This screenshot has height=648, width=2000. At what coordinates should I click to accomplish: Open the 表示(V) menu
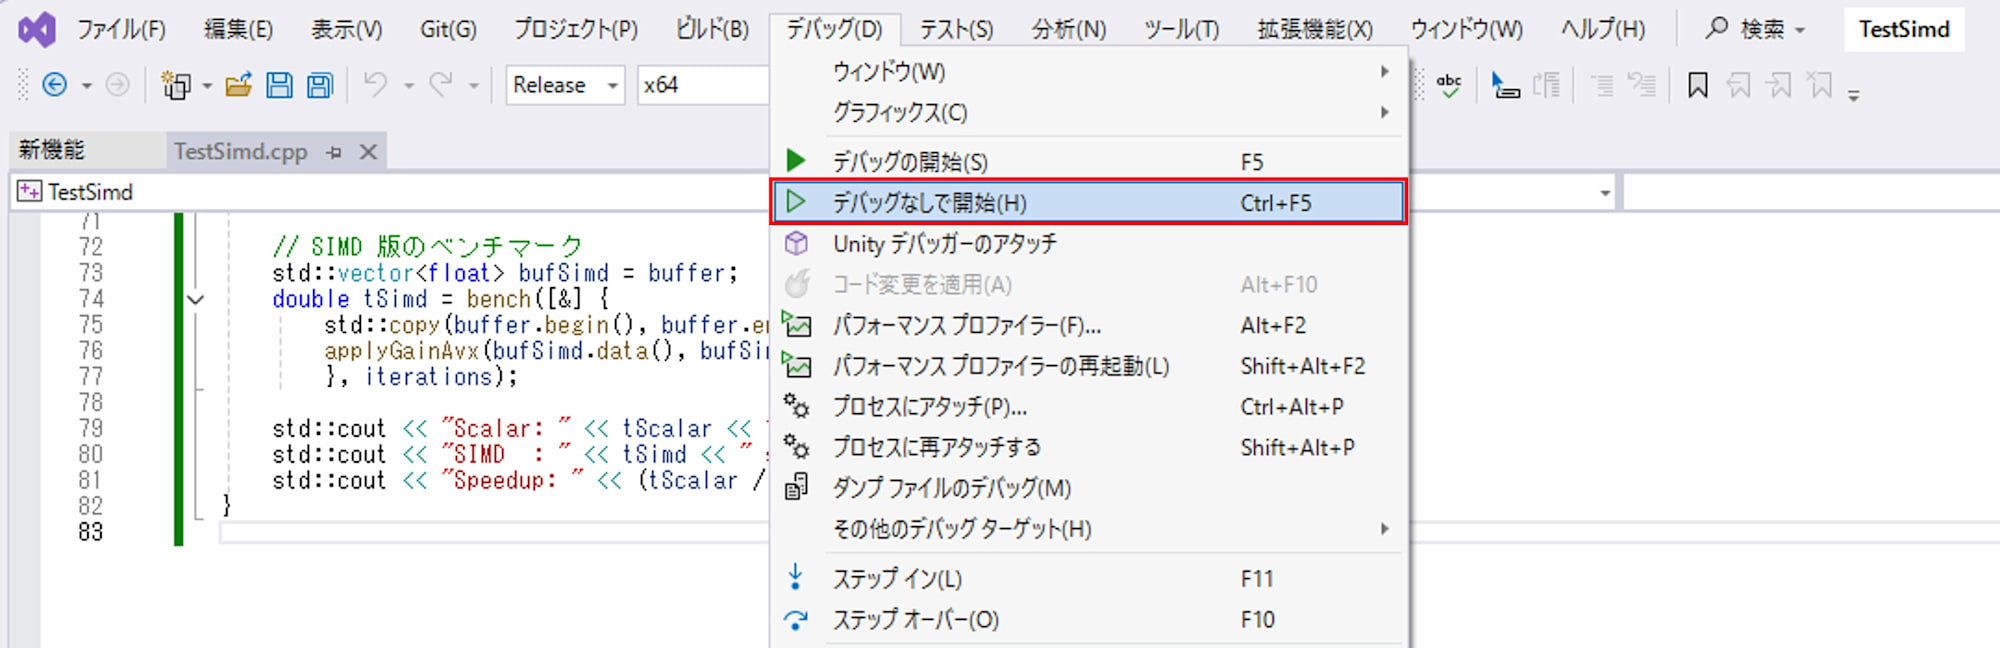click(x=346, y=29)
